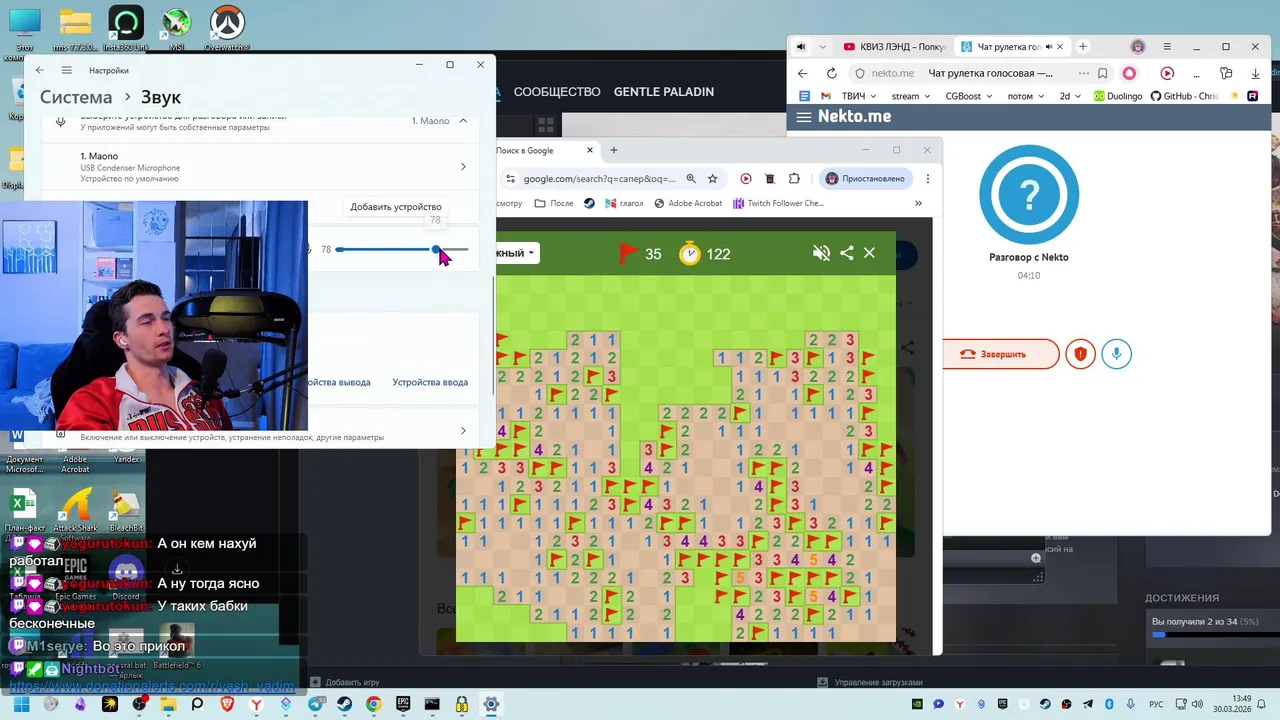Open the Windows Start button
Screen dimensions: 1280x720
coord(20,704)
